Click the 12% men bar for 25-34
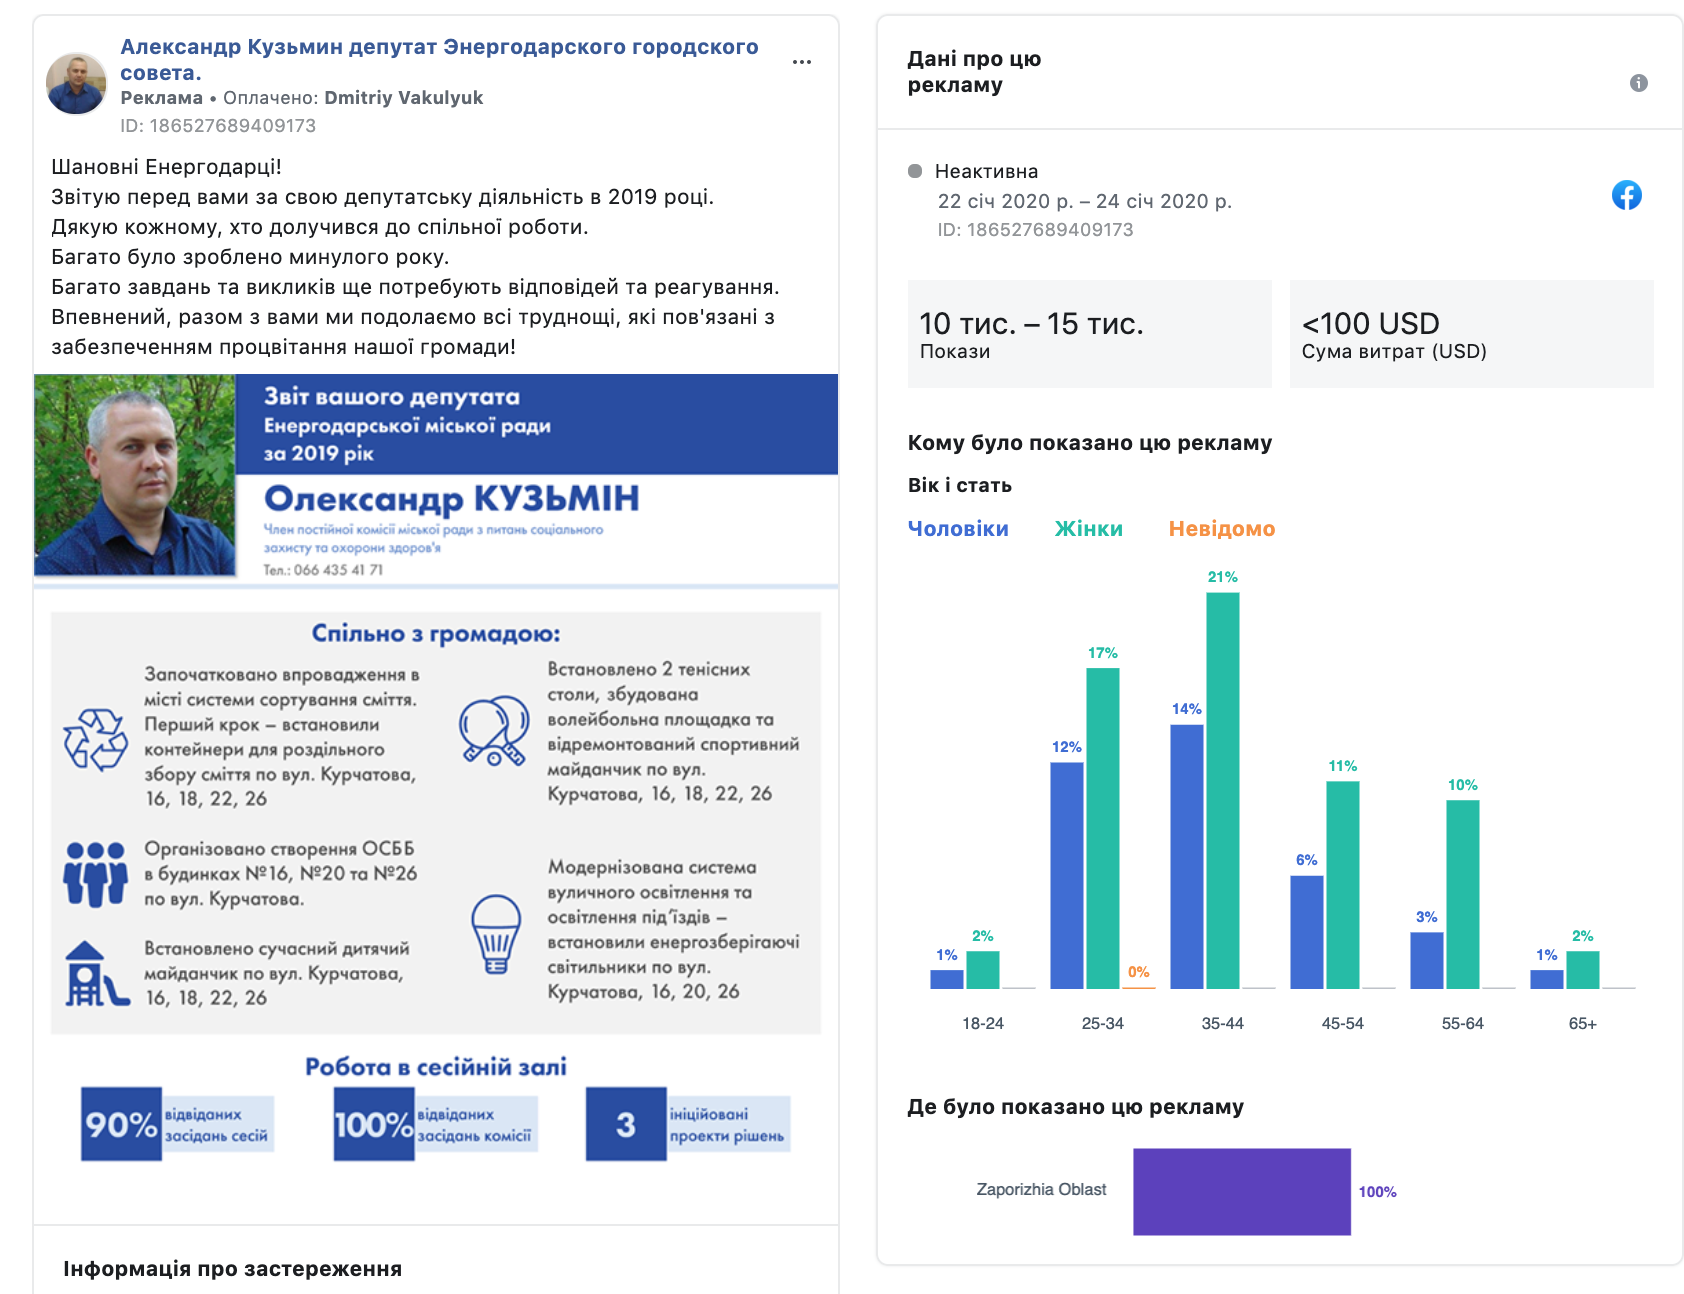 [1066, 875]
